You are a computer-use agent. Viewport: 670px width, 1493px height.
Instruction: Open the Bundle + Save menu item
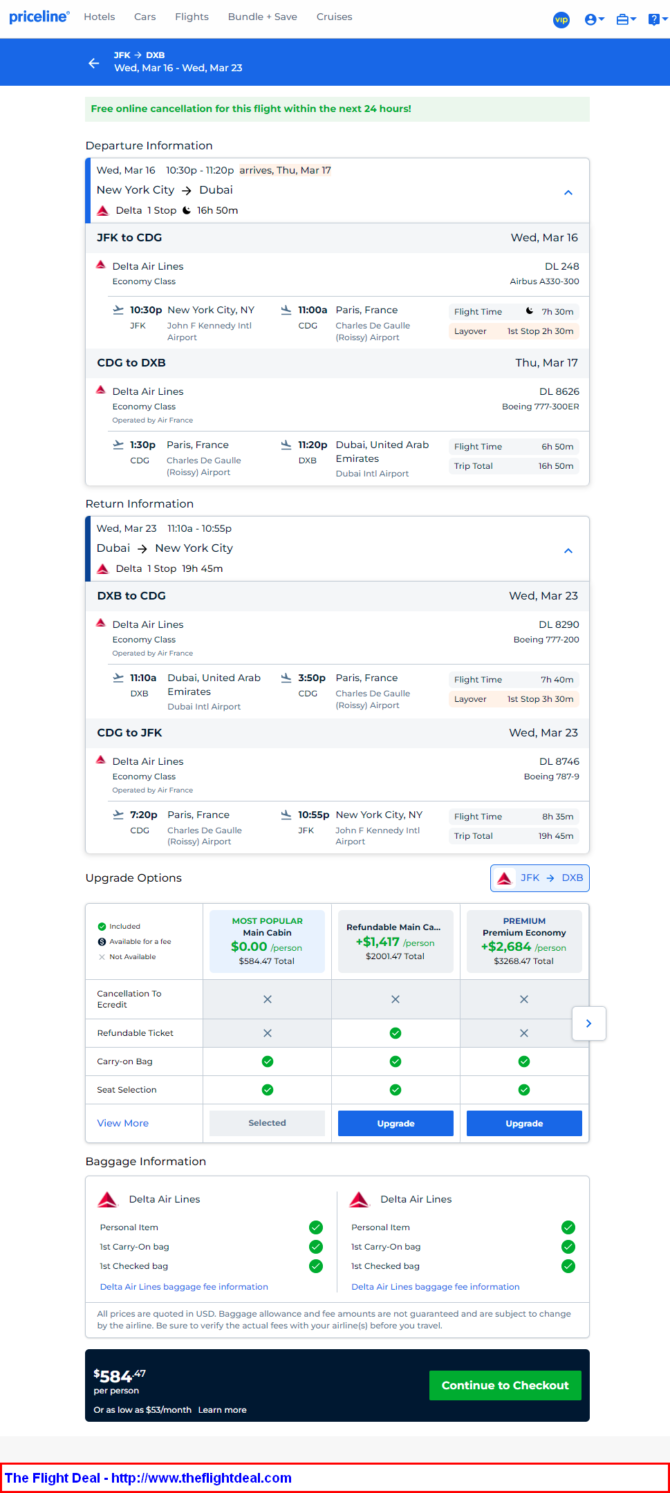pos(262,17)
